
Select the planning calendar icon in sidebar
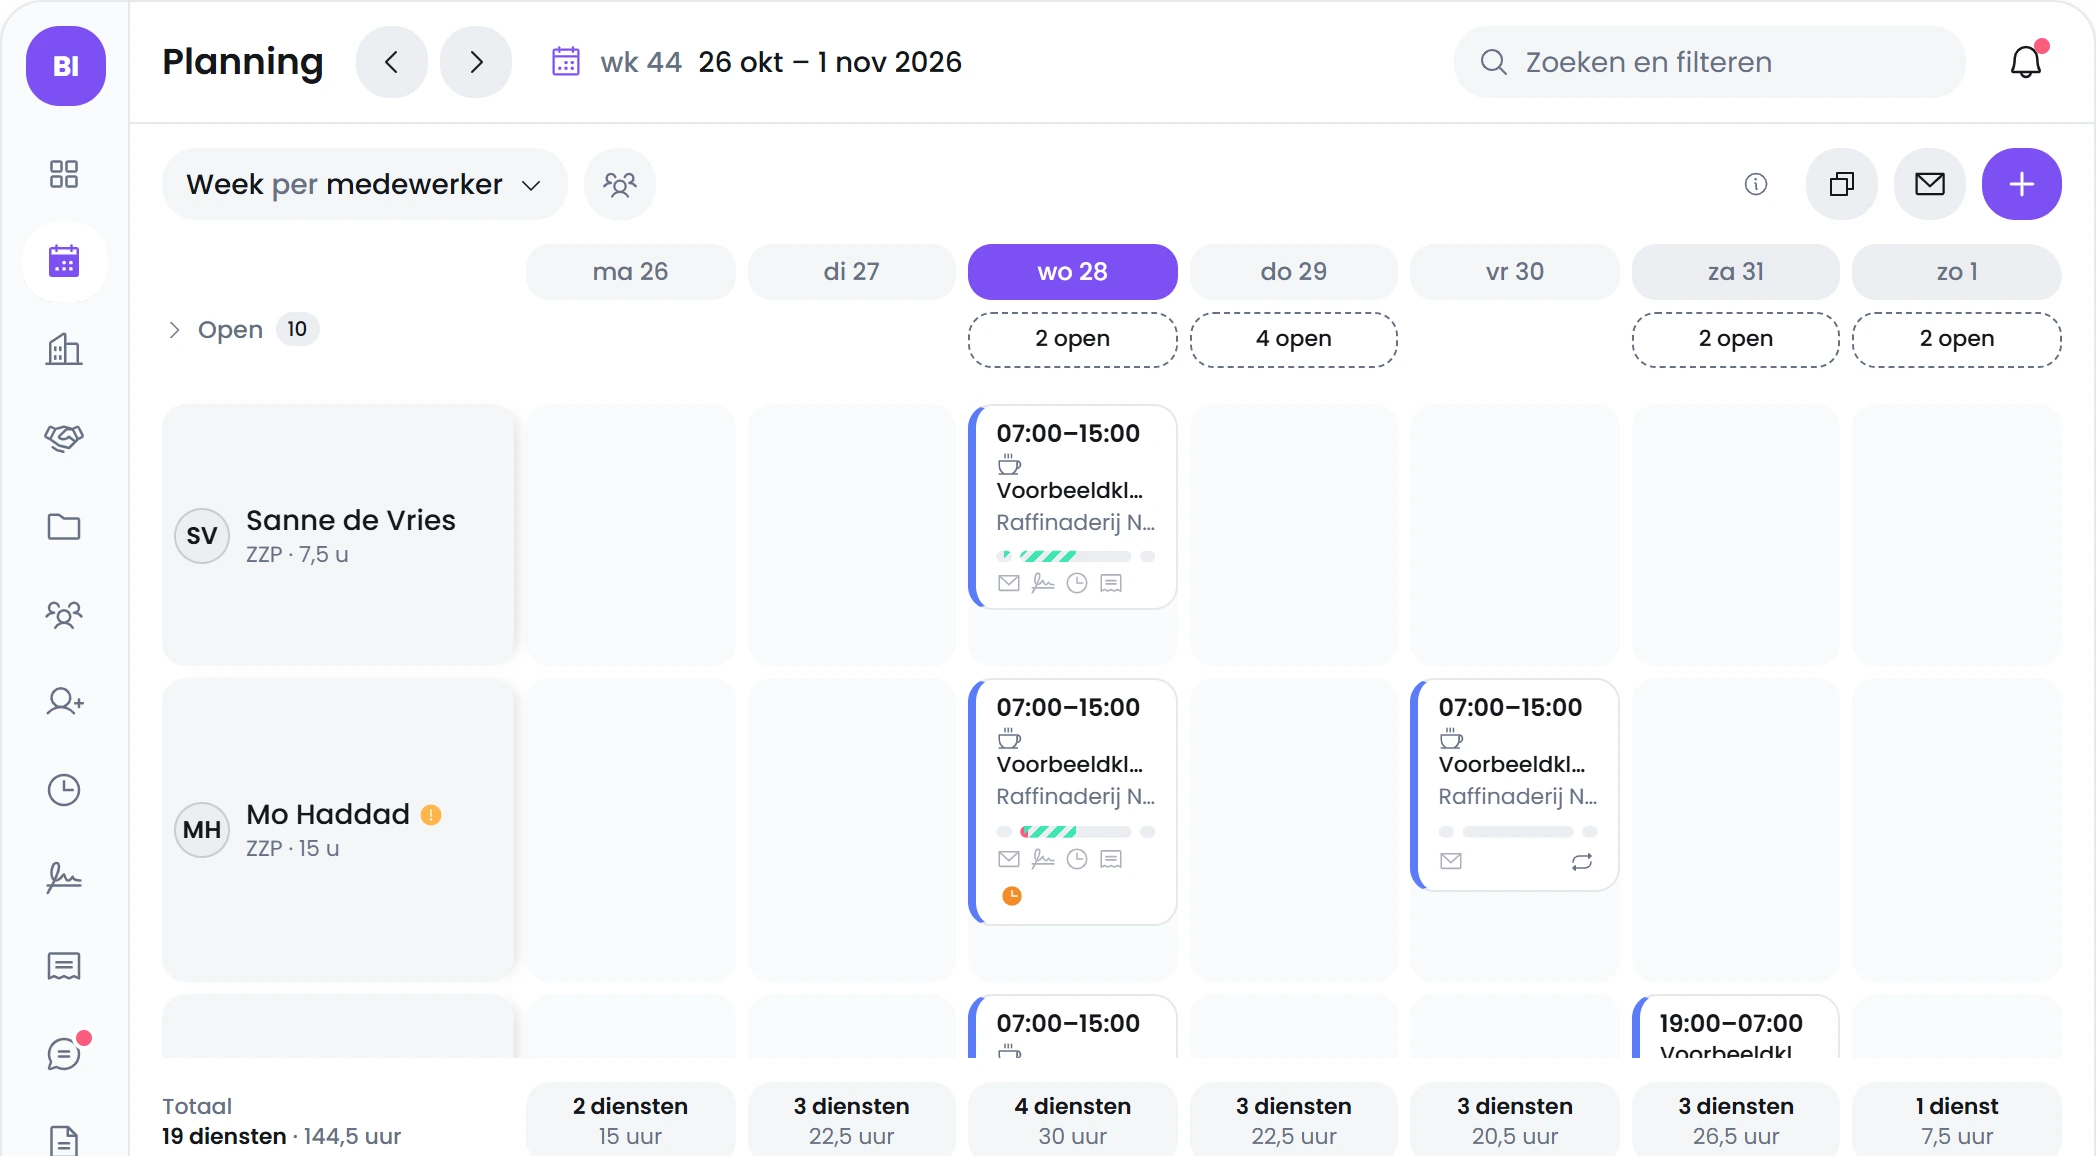[x=64, y=262]
